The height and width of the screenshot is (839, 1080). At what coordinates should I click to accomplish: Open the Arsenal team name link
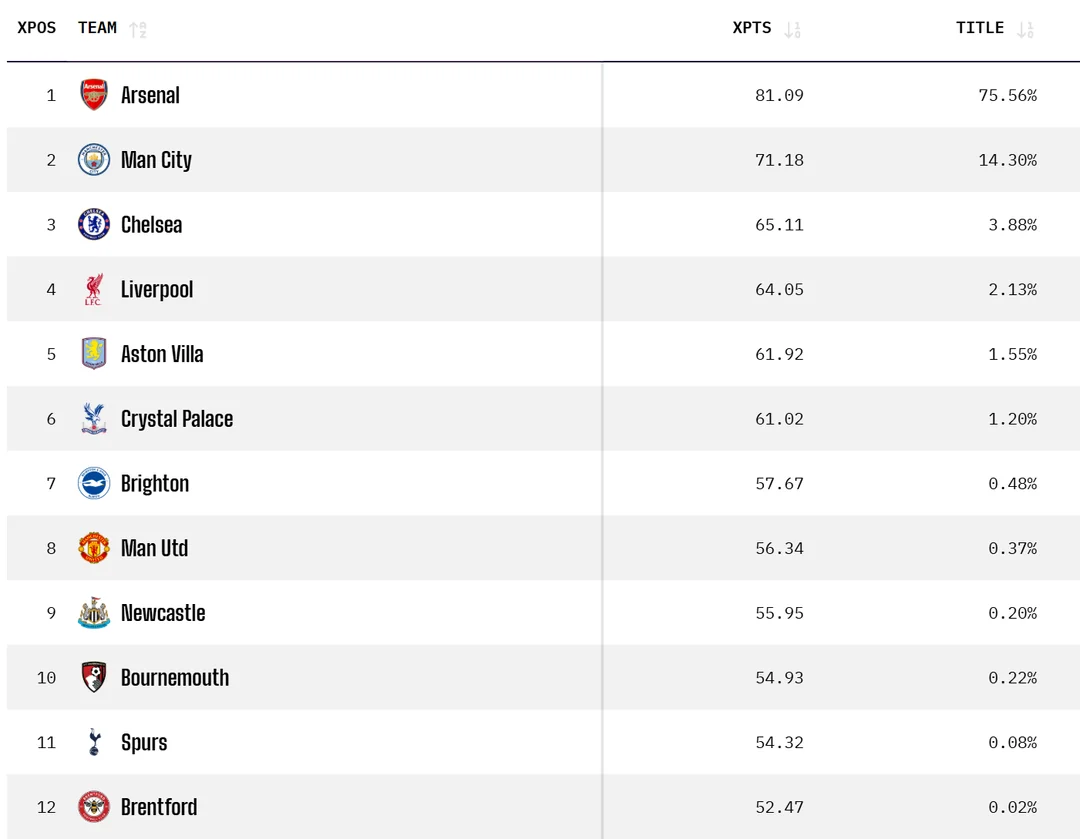[150, 95]
